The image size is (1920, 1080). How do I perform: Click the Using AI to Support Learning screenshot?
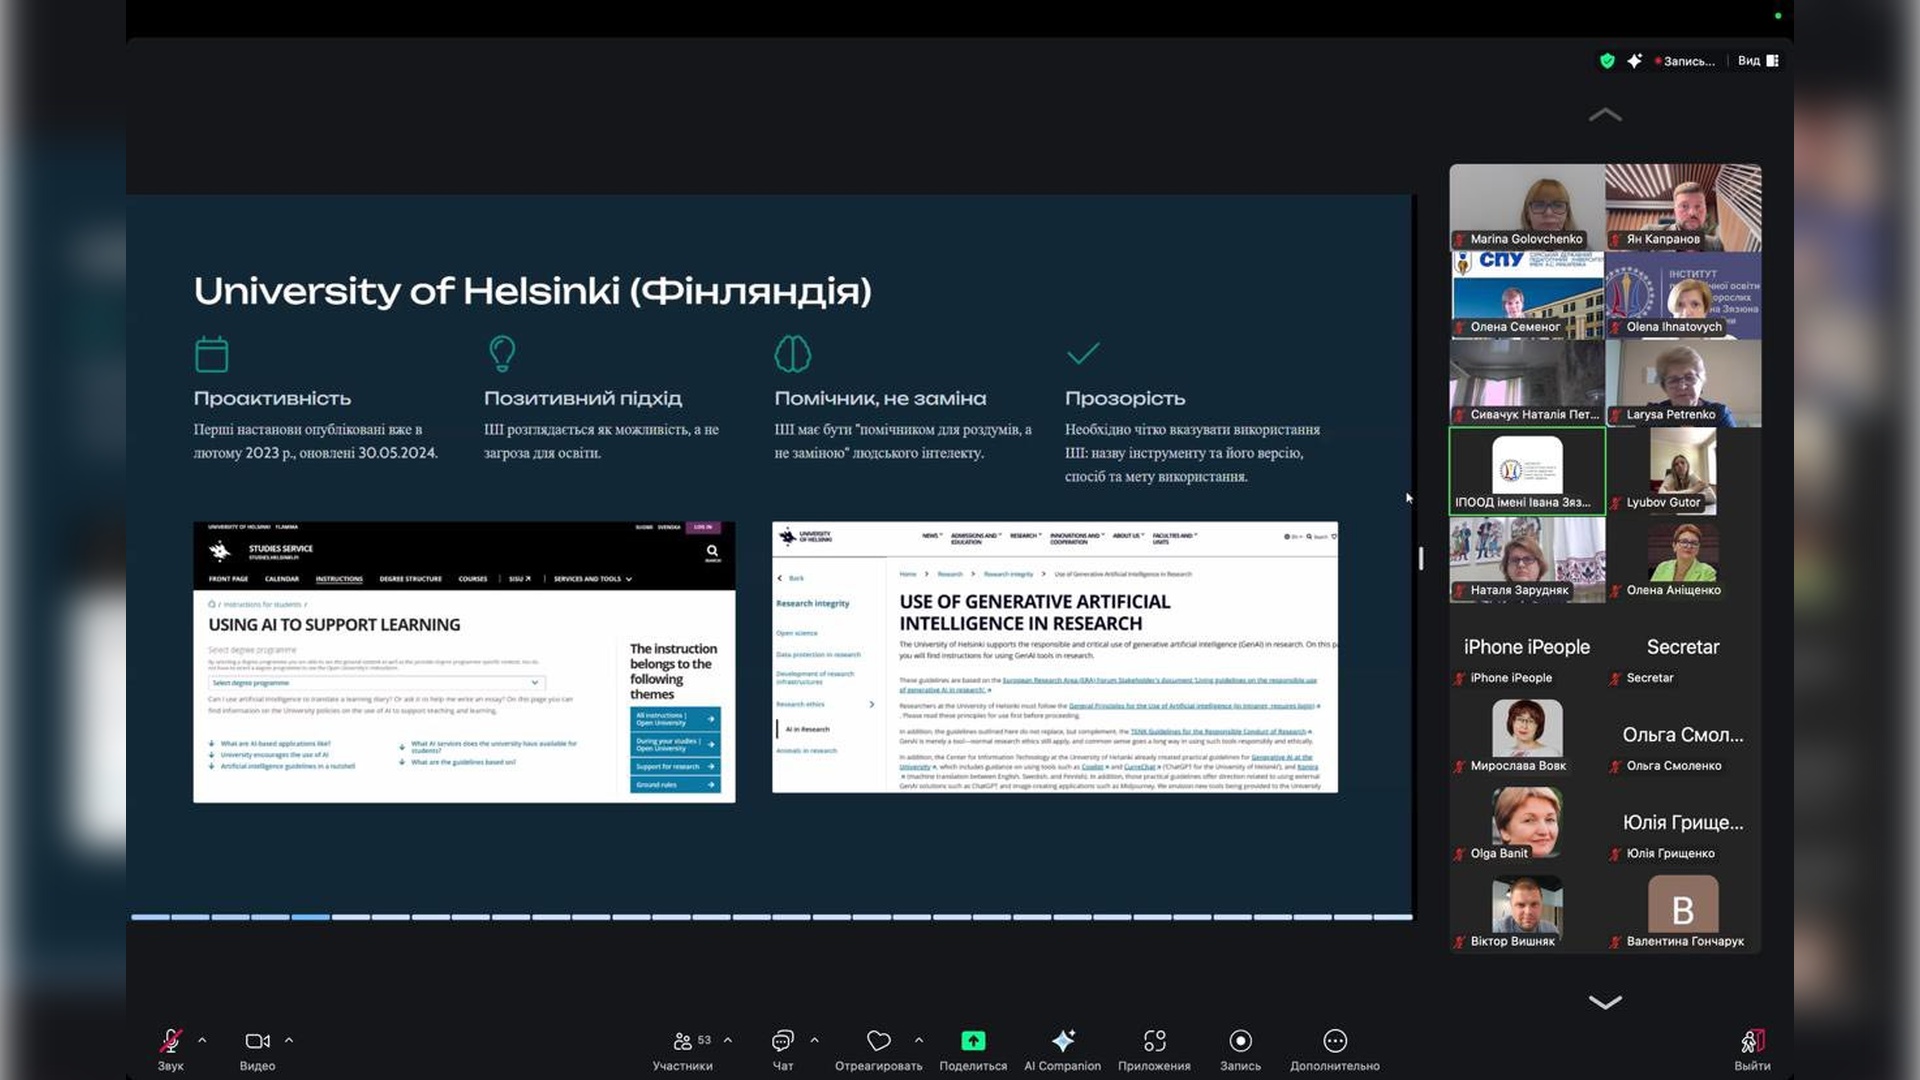[x=464, y=662]
